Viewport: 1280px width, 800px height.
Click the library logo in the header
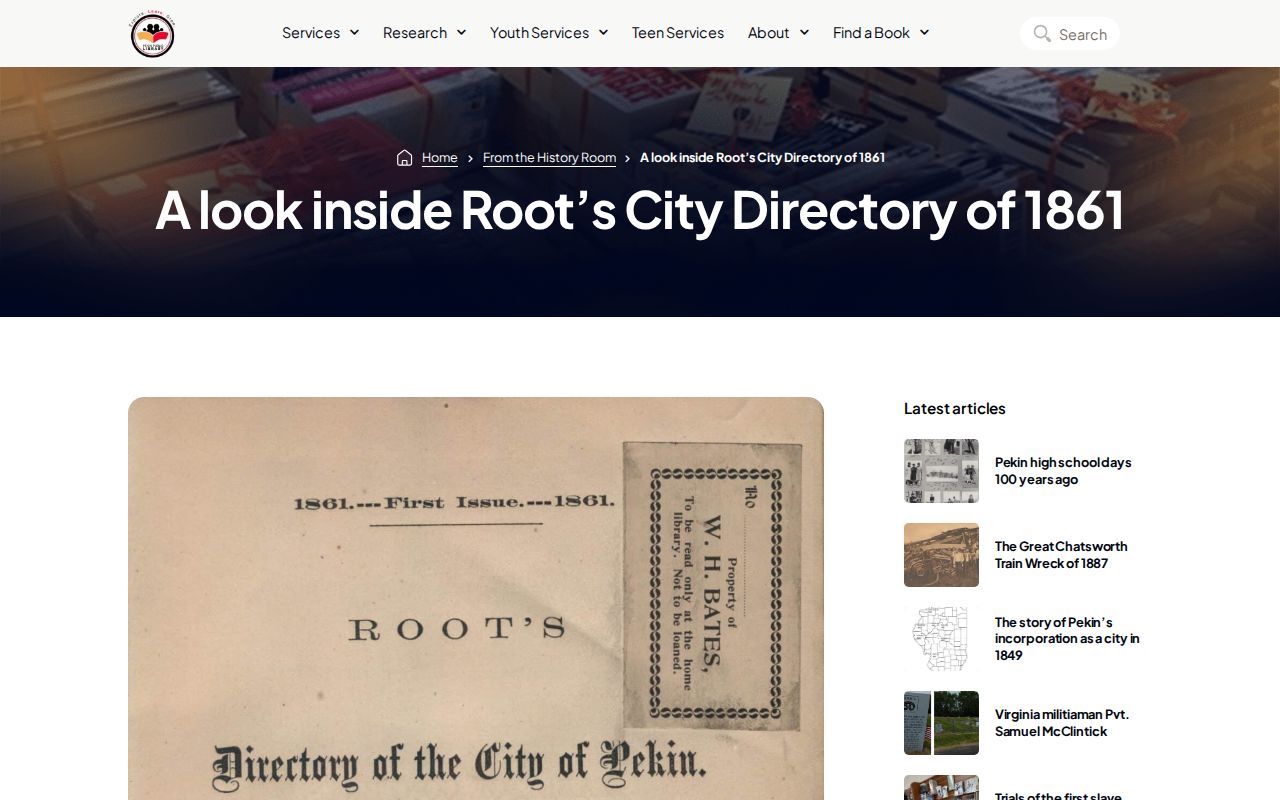point(153,34)
